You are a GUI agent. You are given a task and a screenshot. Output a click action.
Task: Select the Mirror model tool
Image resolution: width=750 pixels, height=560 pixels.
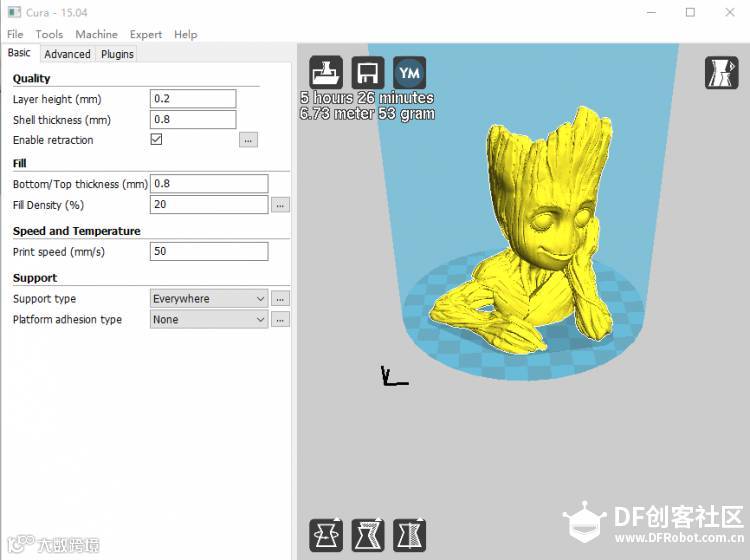pyautogui.click(x=409, y=535)
